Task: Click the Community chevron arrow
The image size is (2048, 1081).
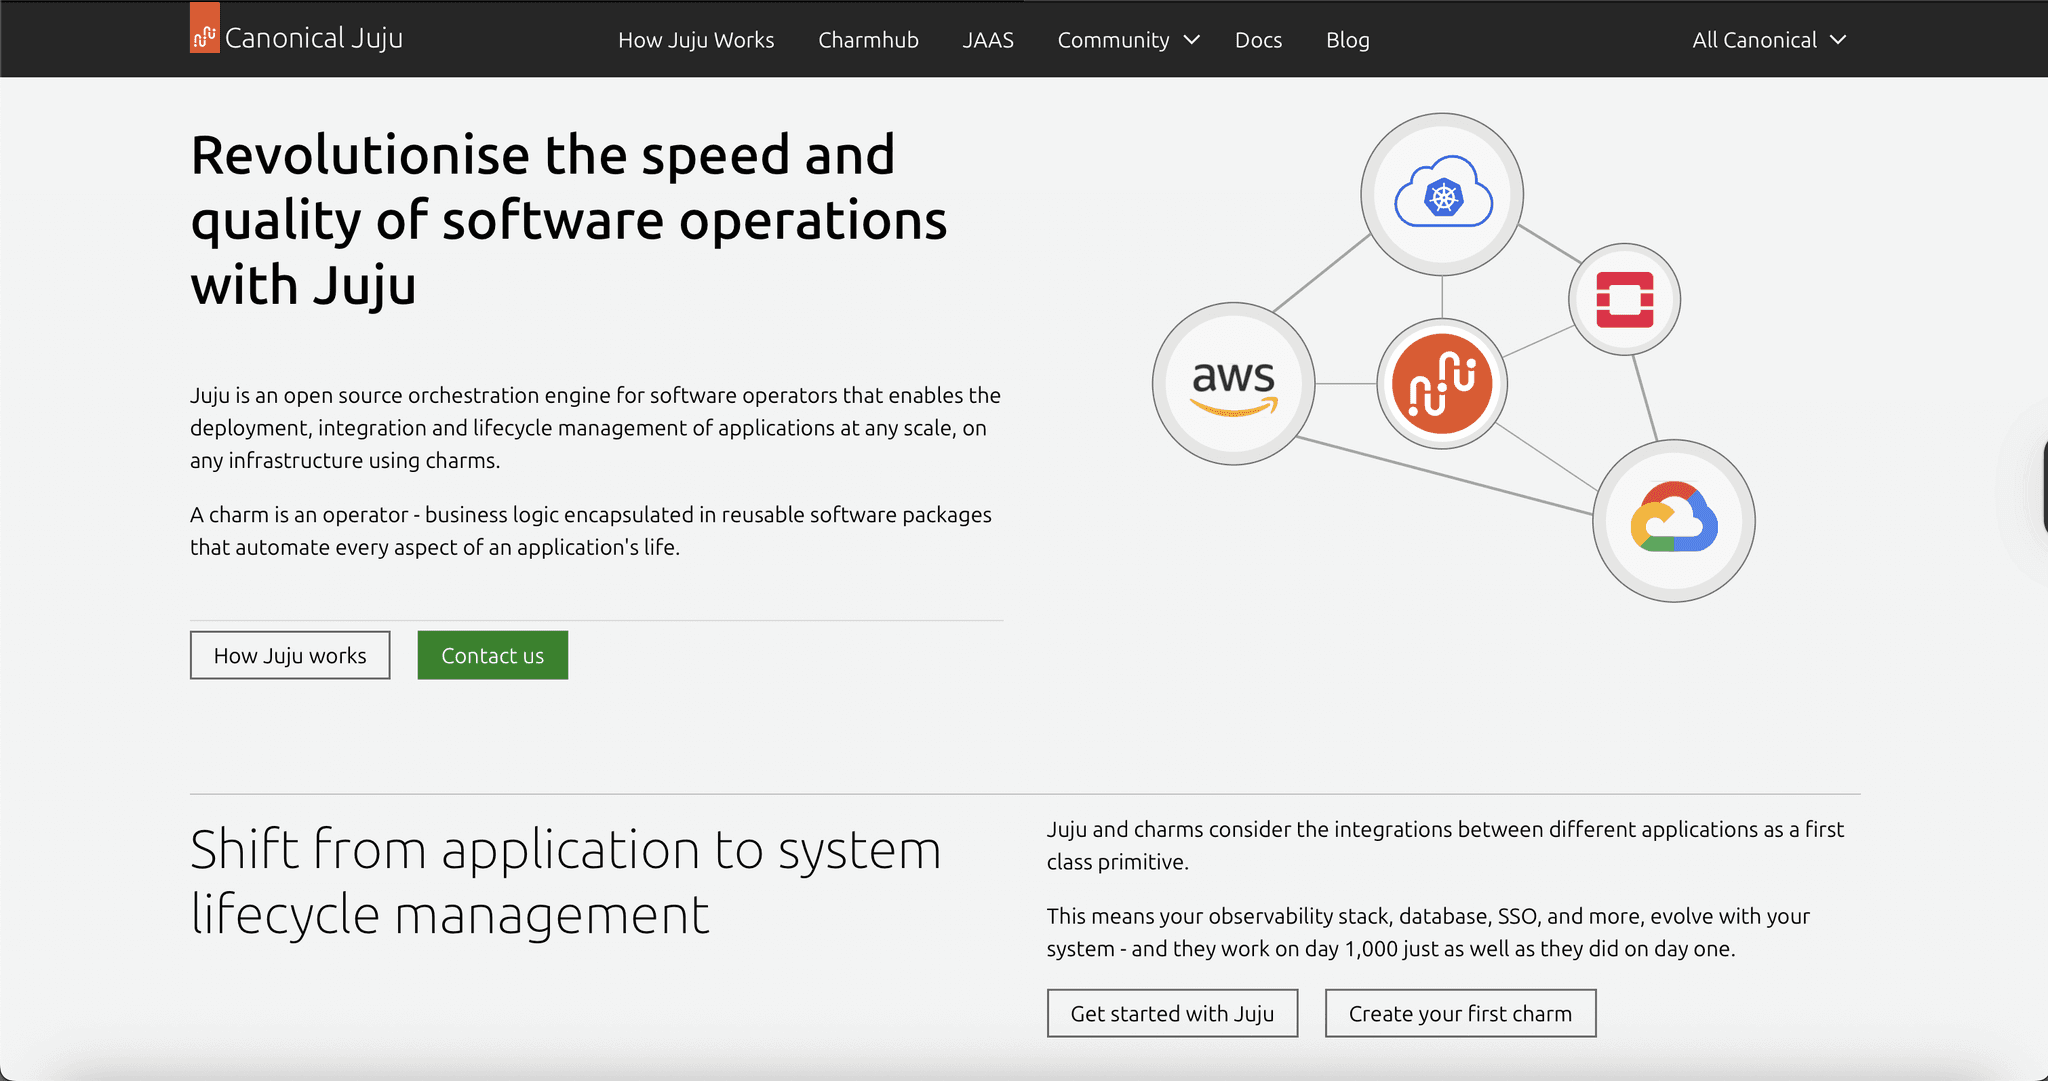Action: (x=1191, y=40)
